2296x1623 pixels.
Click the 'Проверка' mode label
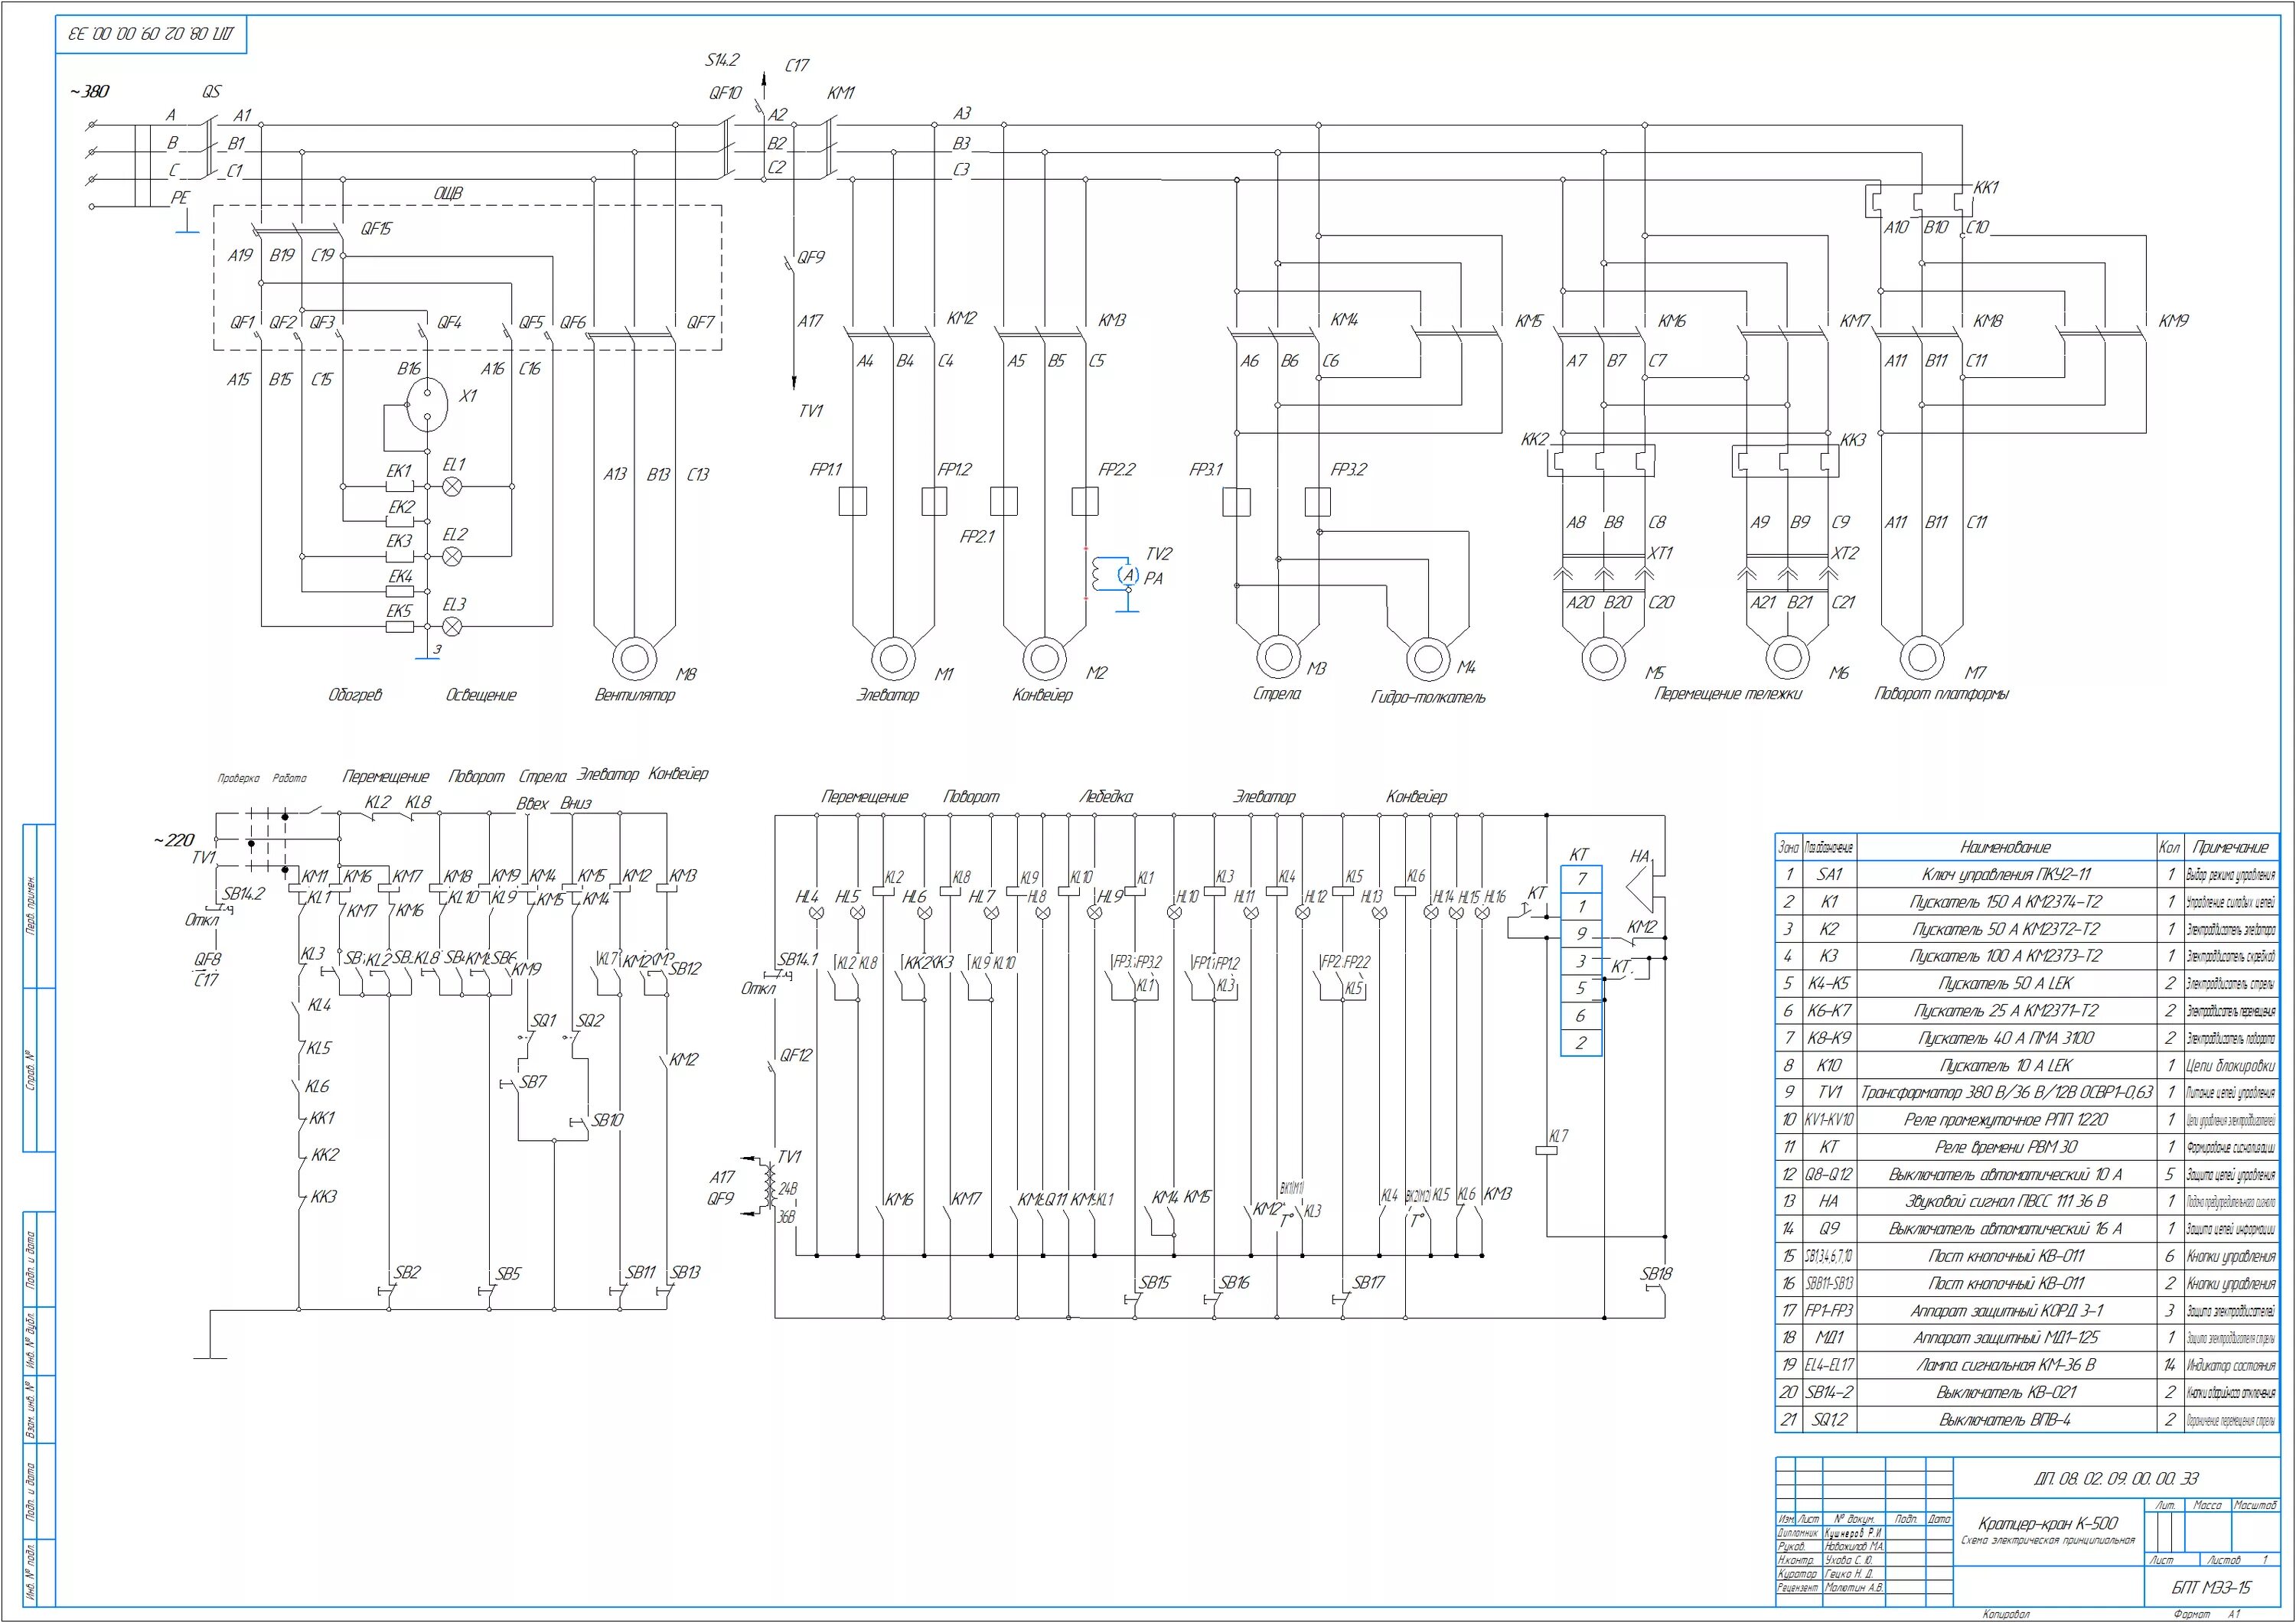[x=238, y=778]
